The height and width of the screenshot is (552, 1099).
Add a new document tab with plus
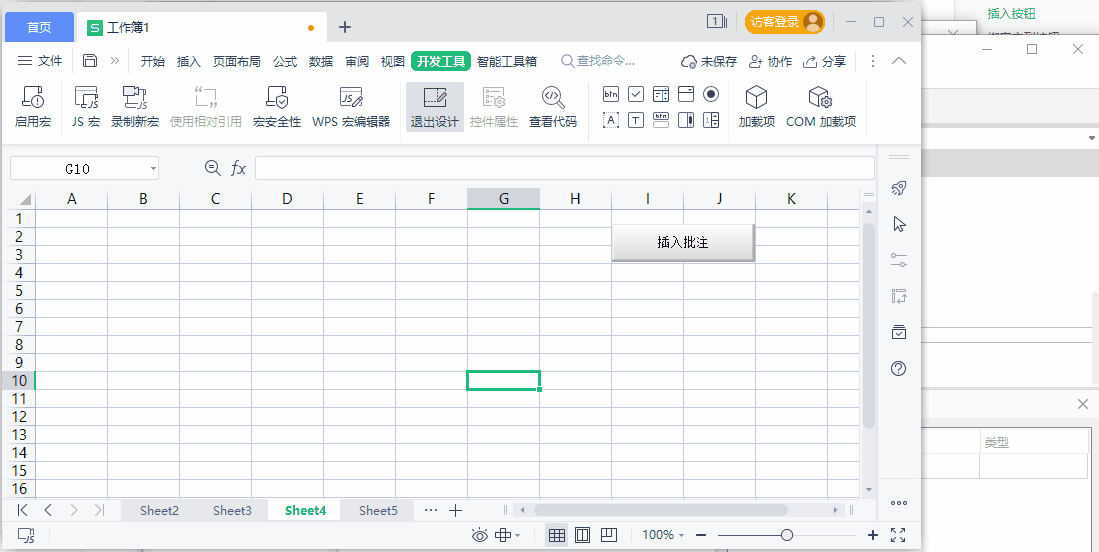[345, 27]
